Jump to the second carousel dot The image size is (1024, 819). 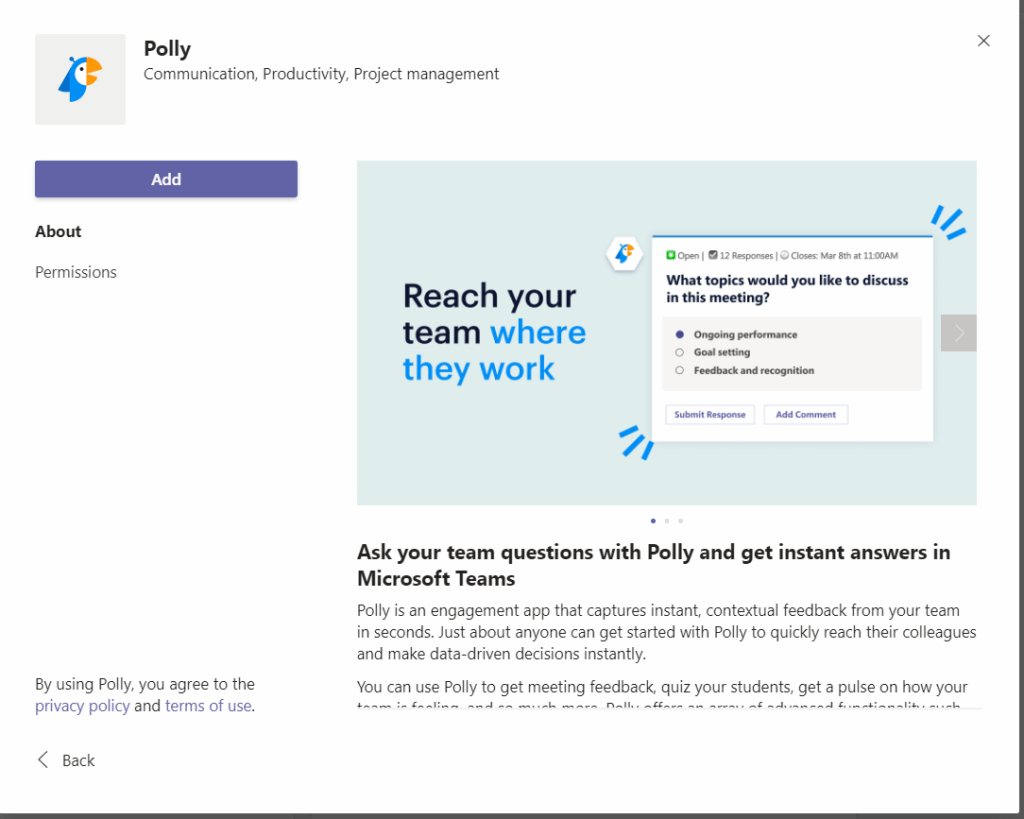[667, 521]
